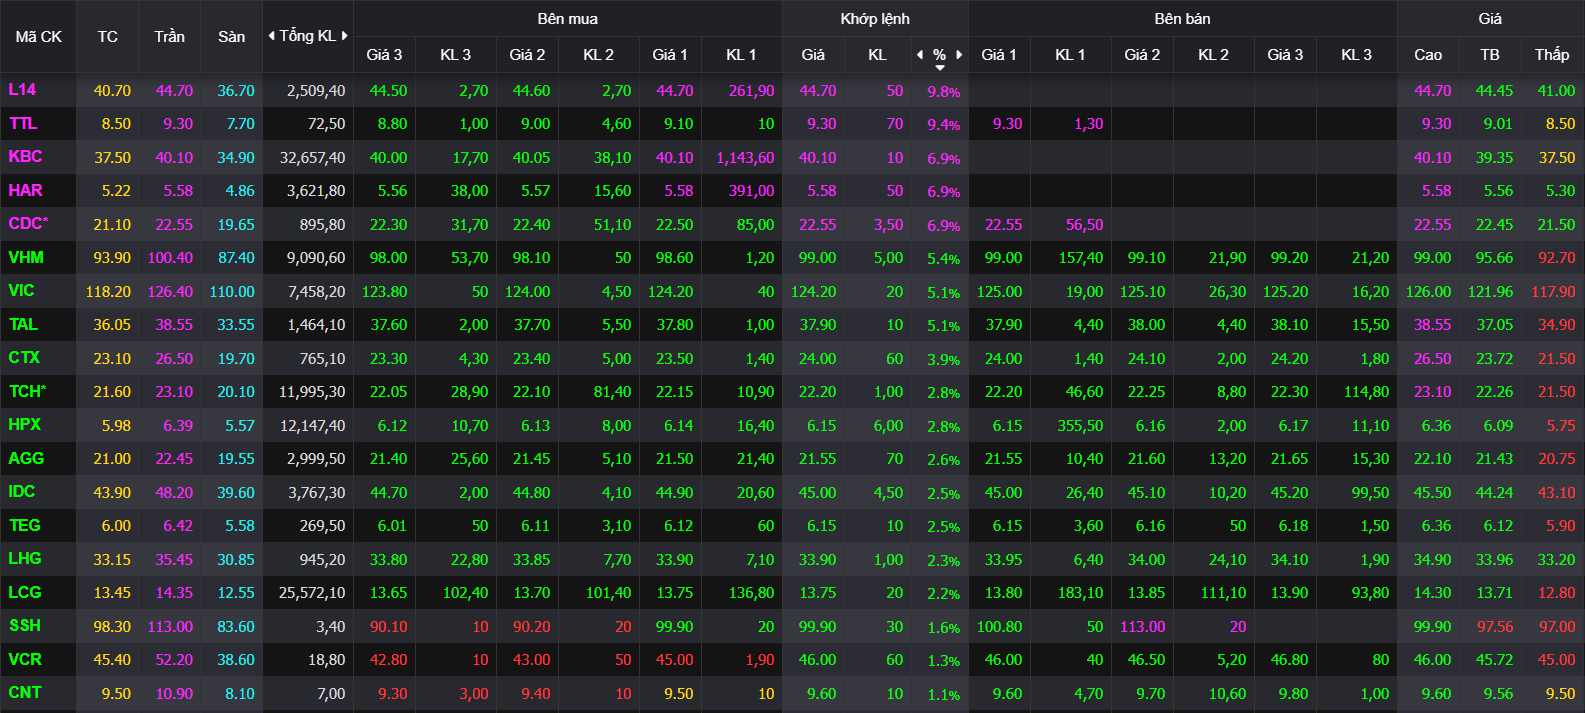Click the 9.8% change for L14
This screenshot has width=1585, height=713.
coord(944,92)
